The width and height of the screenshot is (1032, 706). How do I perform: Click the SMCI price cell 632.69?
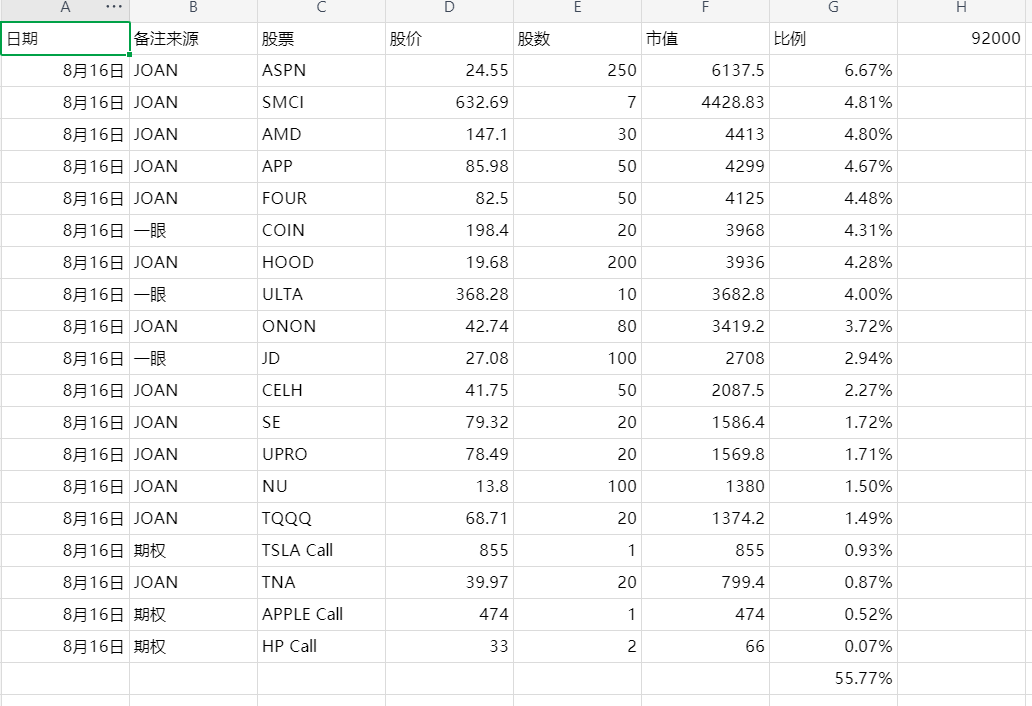coord(449,103)
